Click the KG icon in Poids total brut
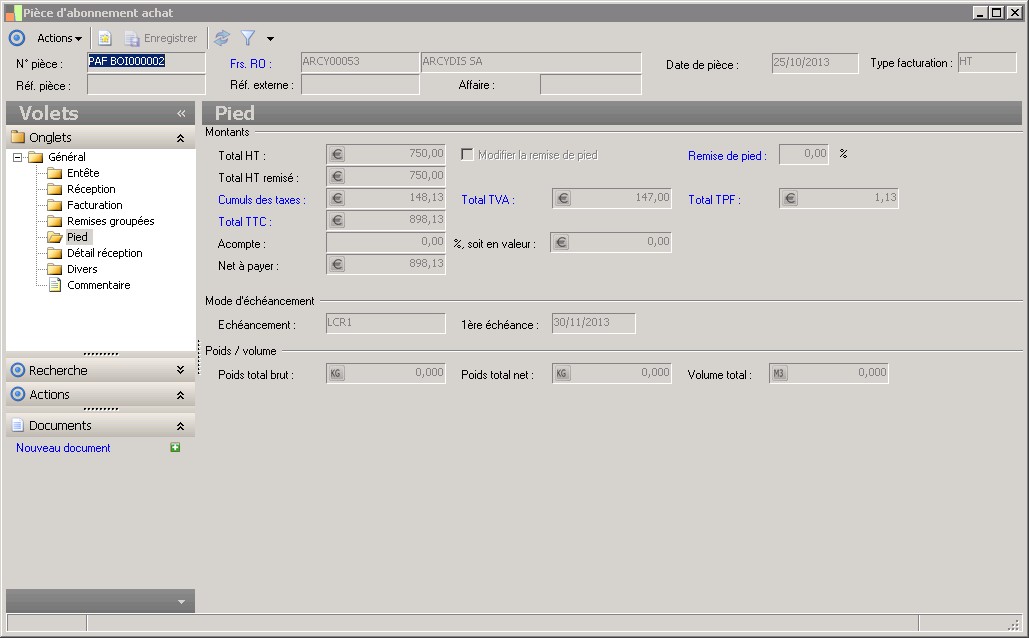 click(x=336, y=373)
